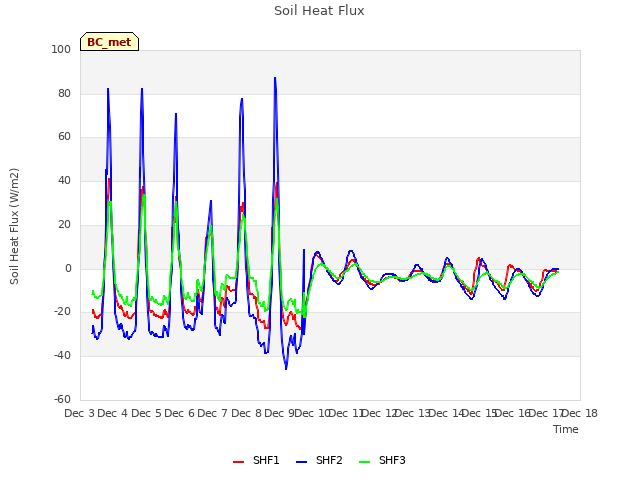640x480 pixels.
Task: Toggle the SHF1 legend entry
Action: coord(256,460)
